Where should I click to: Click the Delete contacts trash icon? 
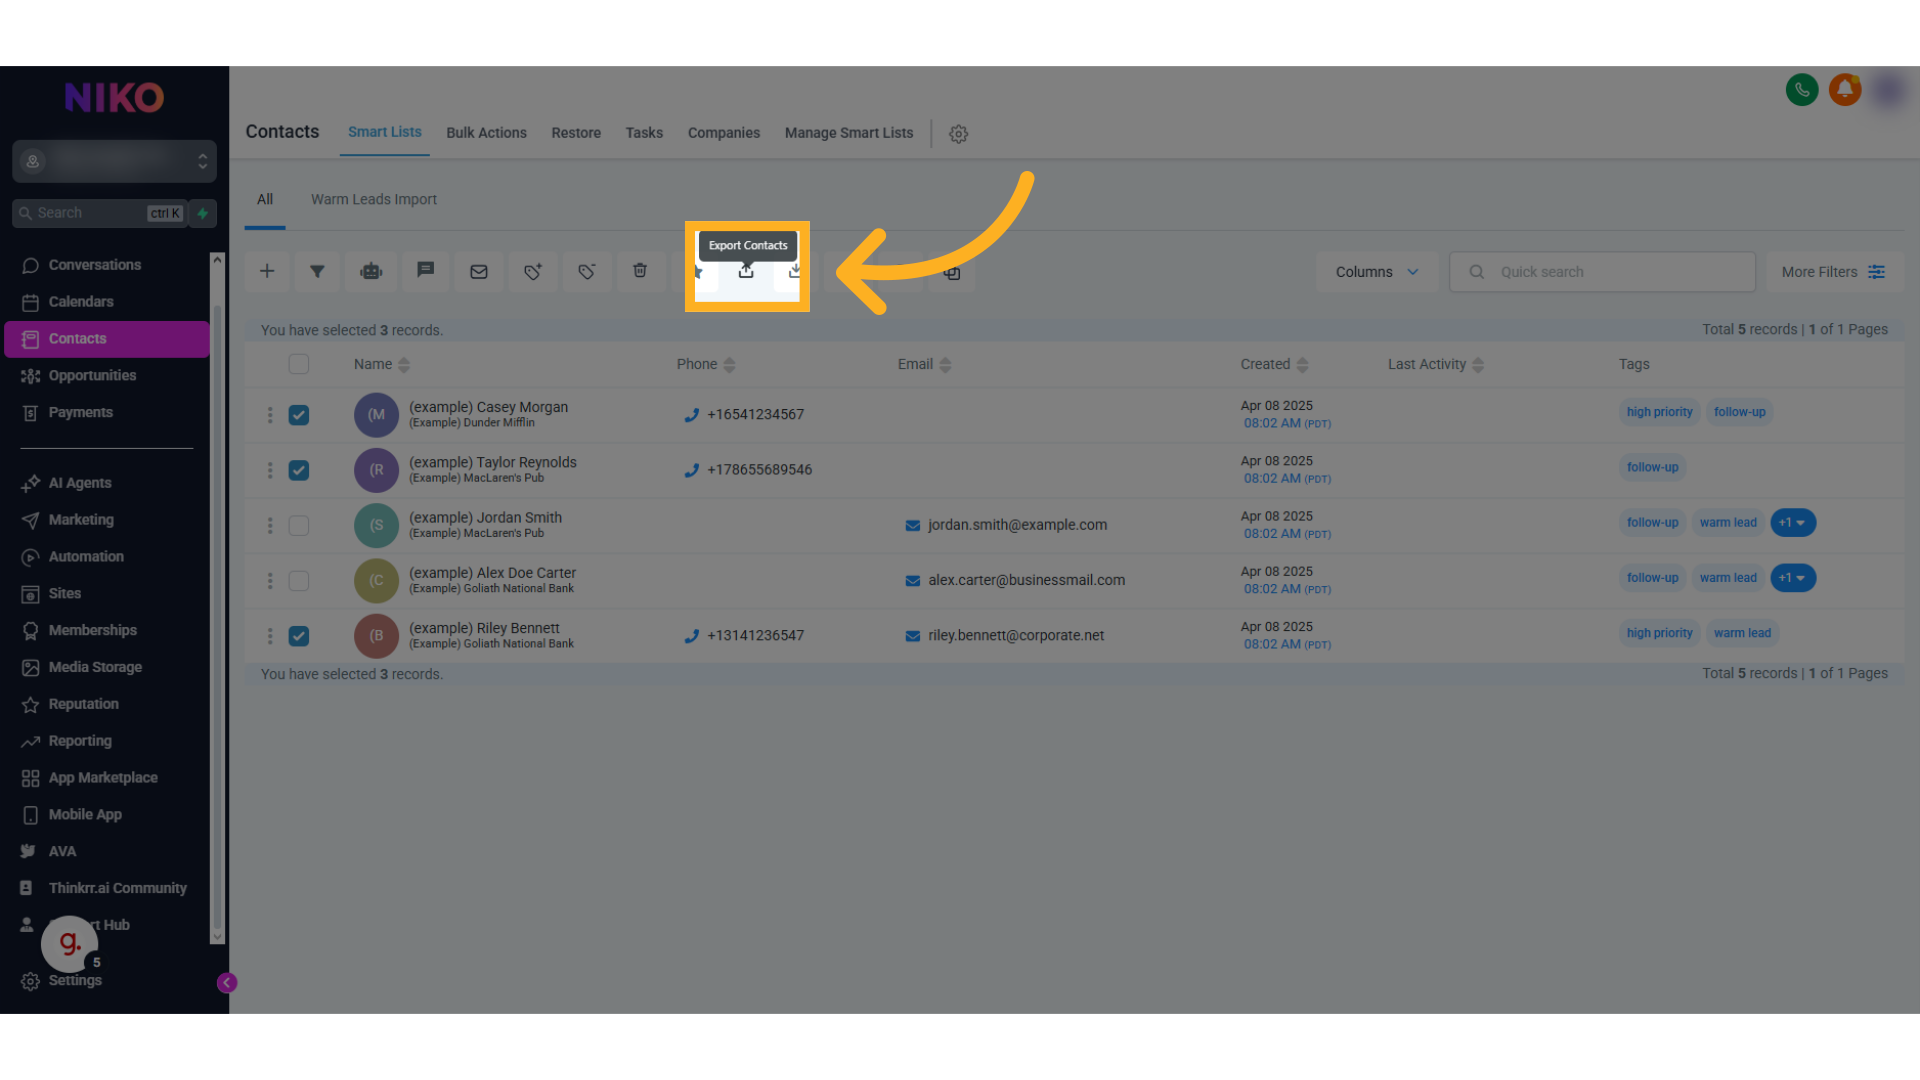tap(640, 271)
